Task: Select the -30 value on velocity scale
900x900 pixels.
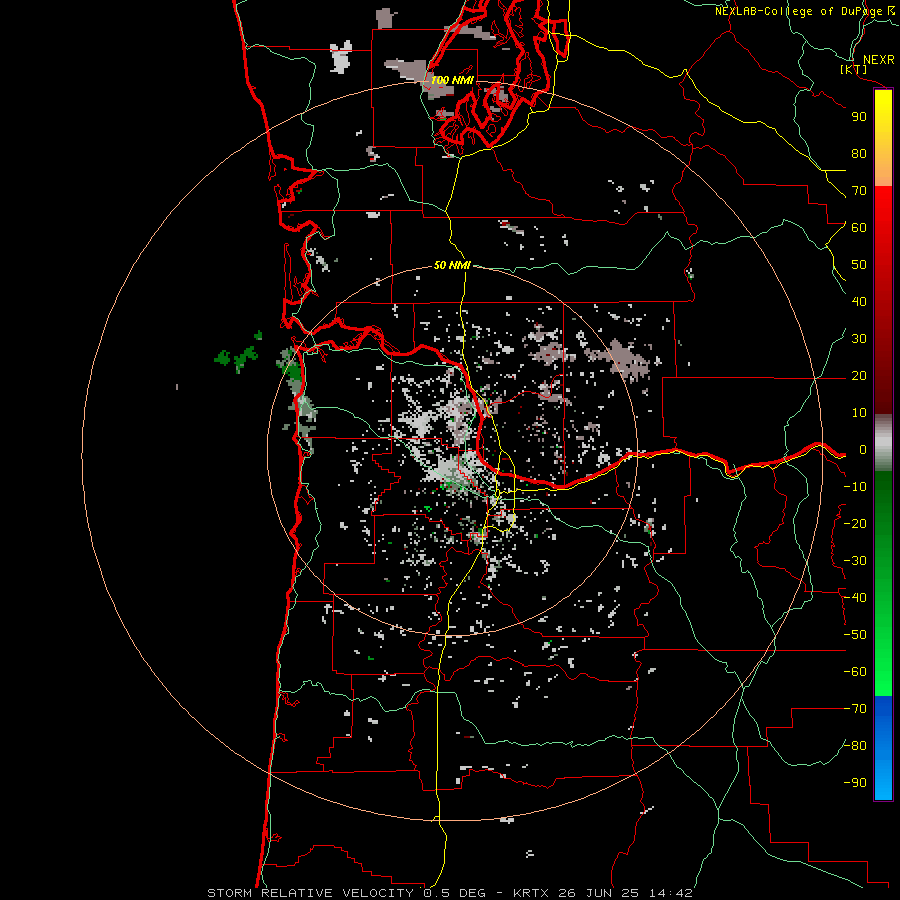Action: point(855,561)
